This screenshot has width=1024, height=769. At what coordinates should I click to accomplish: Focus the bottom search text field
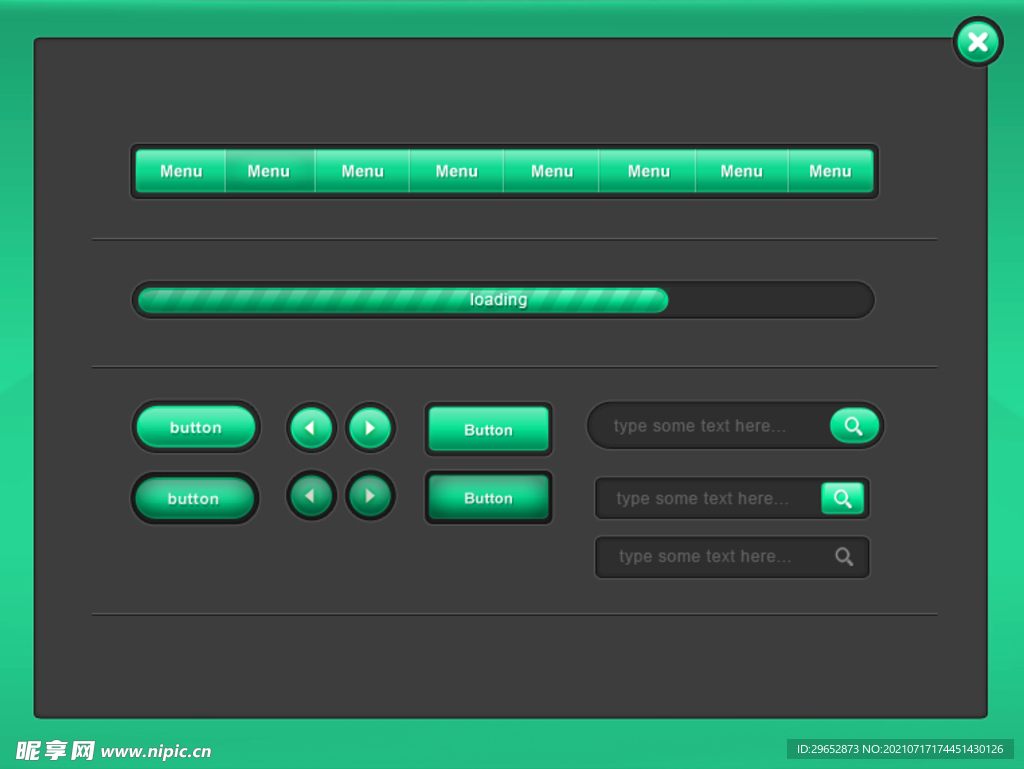pyautogui.click(x=732, y=557)
